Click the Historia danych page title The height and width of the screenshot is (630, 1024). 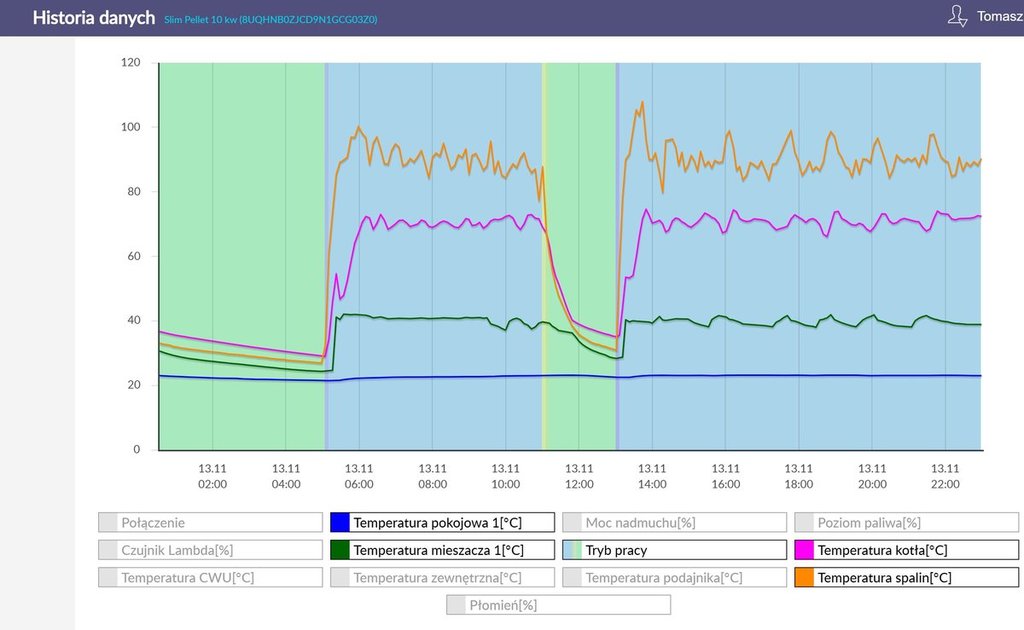point(94,18)
